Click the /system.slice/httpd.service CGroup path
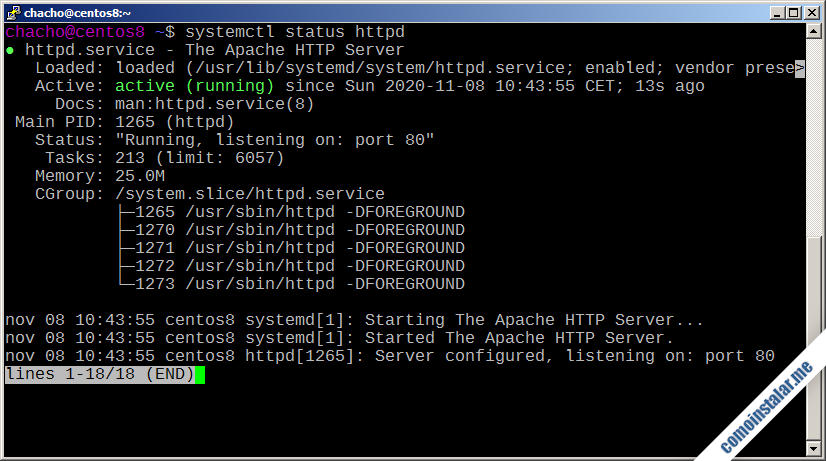Screen dimensions: 826x461 tap(249, 194)
